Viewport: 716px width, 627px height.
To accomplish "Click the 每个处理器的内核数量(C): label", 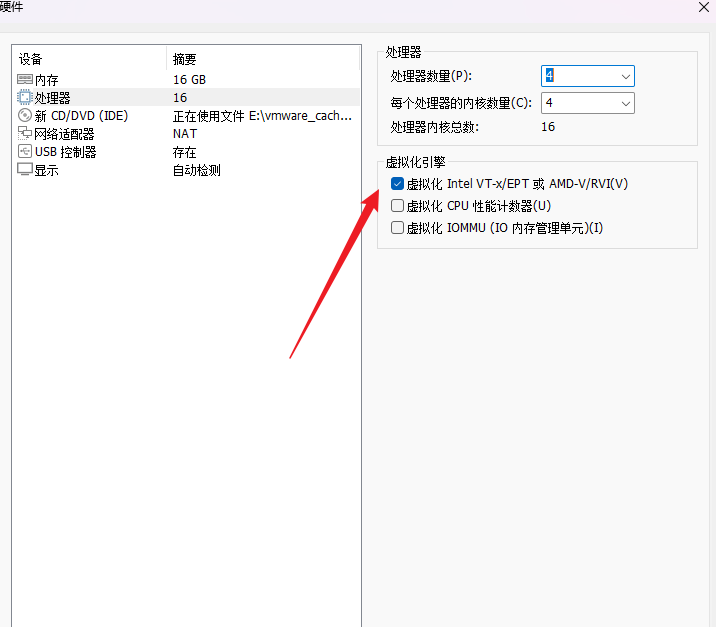I will [x=461, y=103].
